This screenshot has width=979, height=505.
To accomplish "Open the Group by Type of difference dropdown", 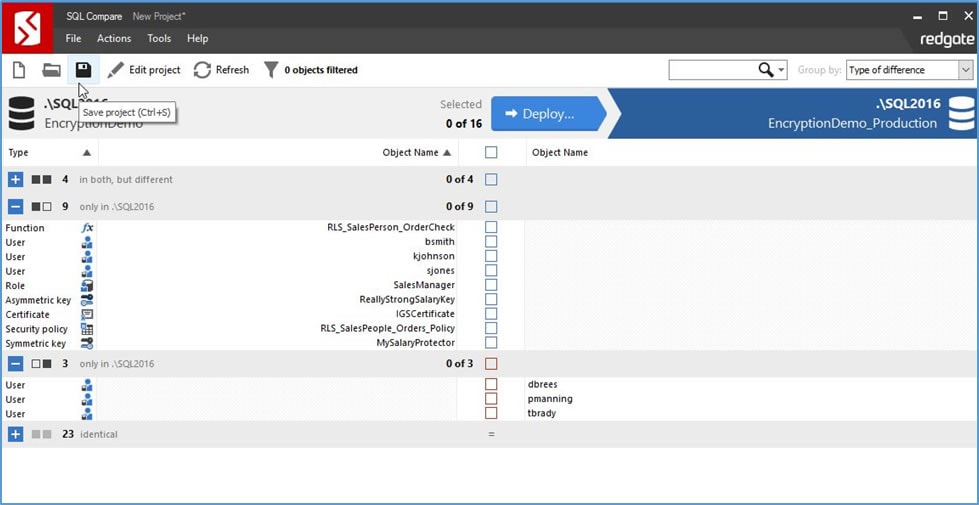I will (909, 70).
